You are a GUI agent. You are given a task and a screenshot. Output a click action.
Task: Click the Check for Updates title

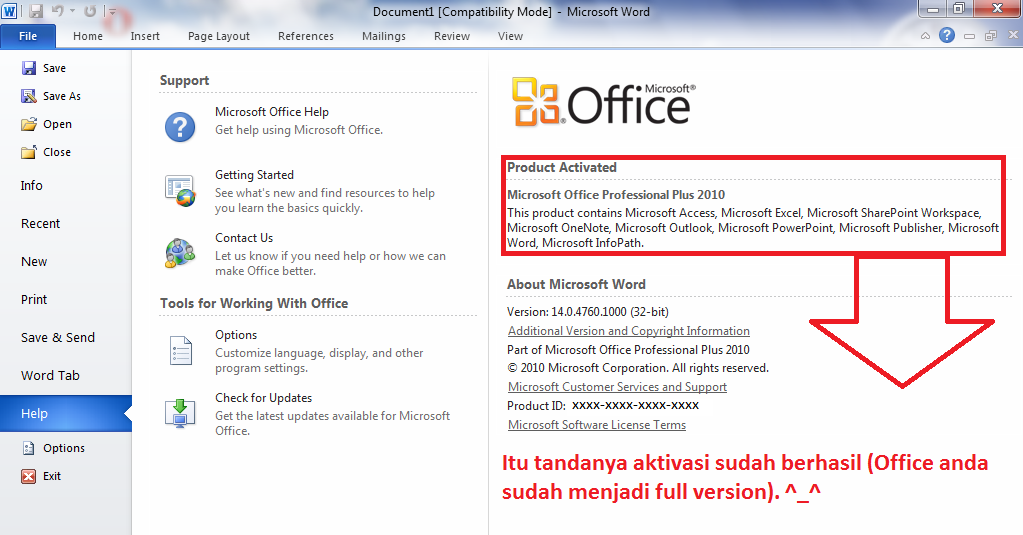(x=264, y=397)
